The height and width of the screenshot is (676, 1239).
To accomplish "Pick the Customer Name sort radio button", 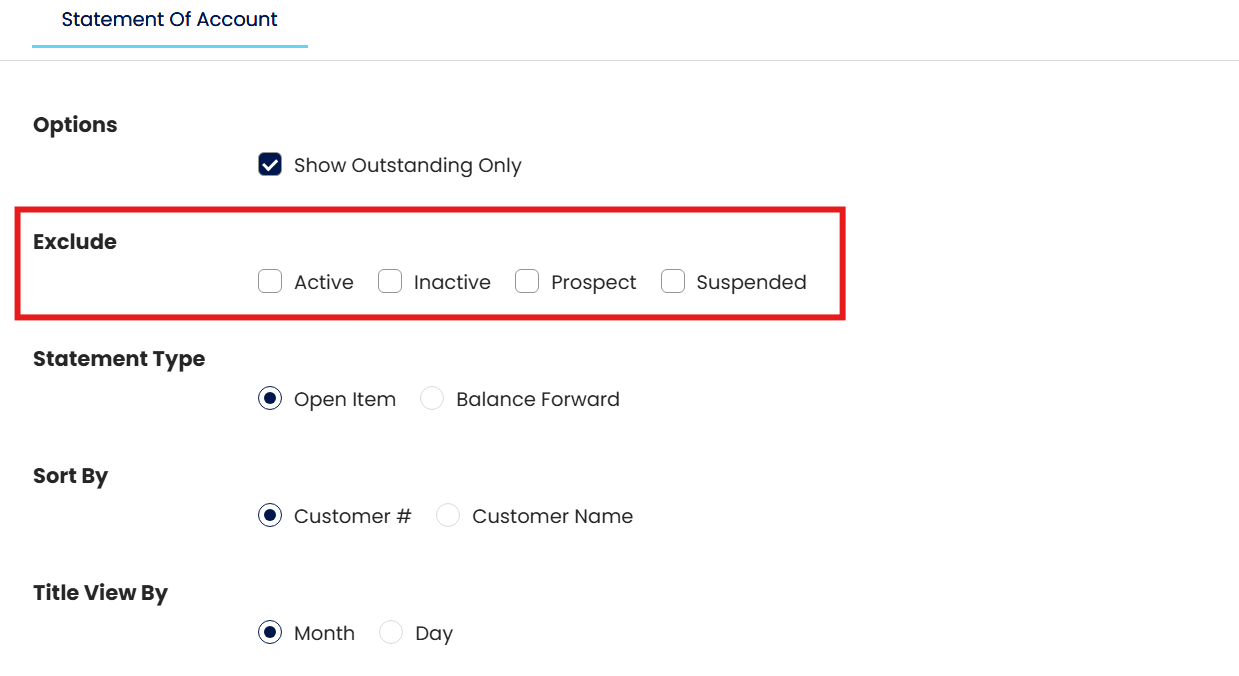I will pos(448,516).
